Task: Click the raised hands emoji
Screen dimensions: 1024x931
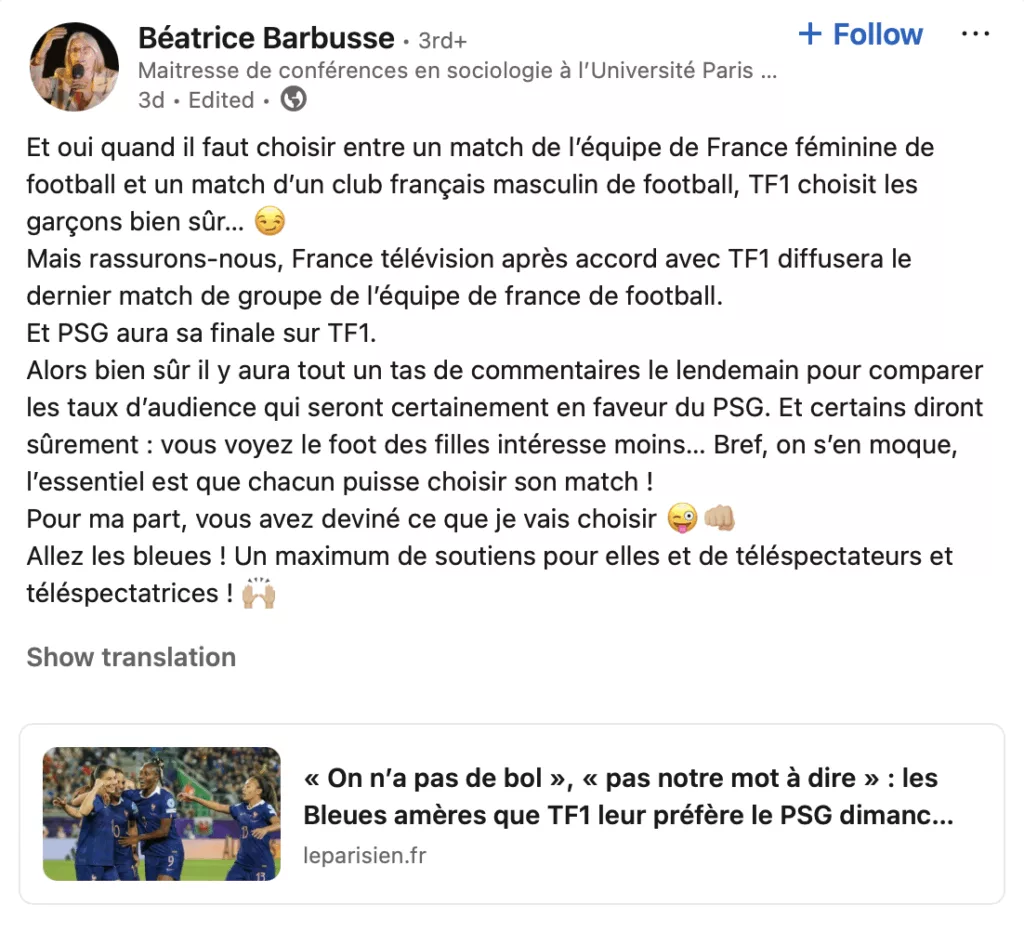Action: point(259,593)
